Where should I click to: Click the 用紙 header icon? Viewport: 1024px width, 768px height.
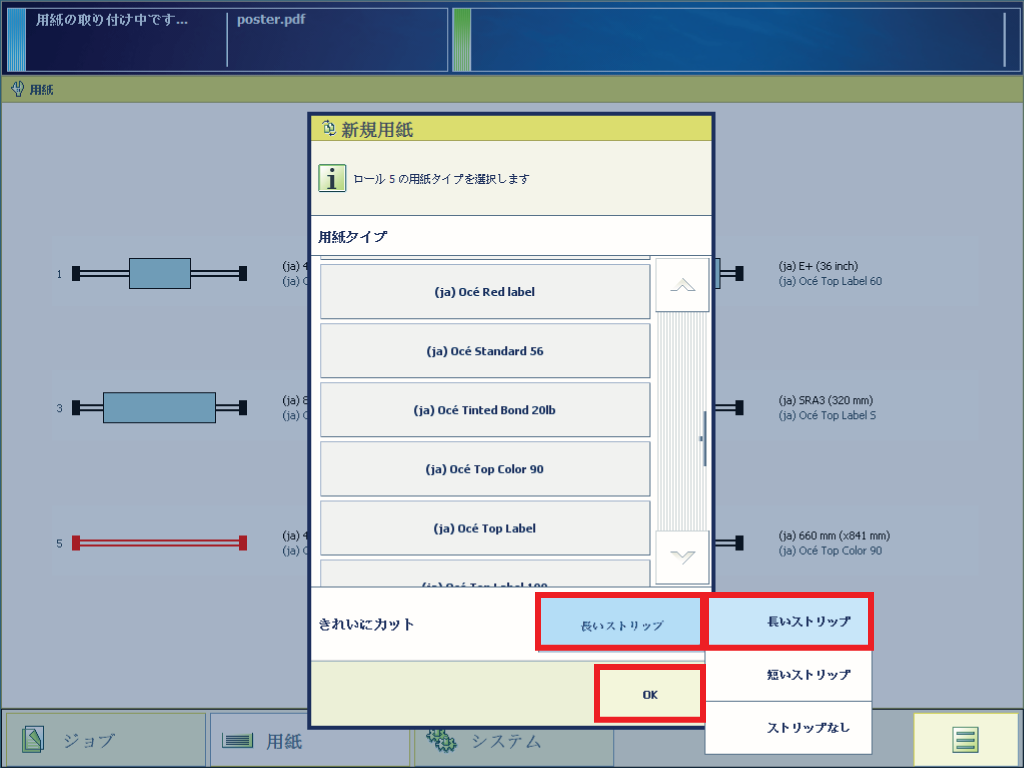click(x=18, y=89)
